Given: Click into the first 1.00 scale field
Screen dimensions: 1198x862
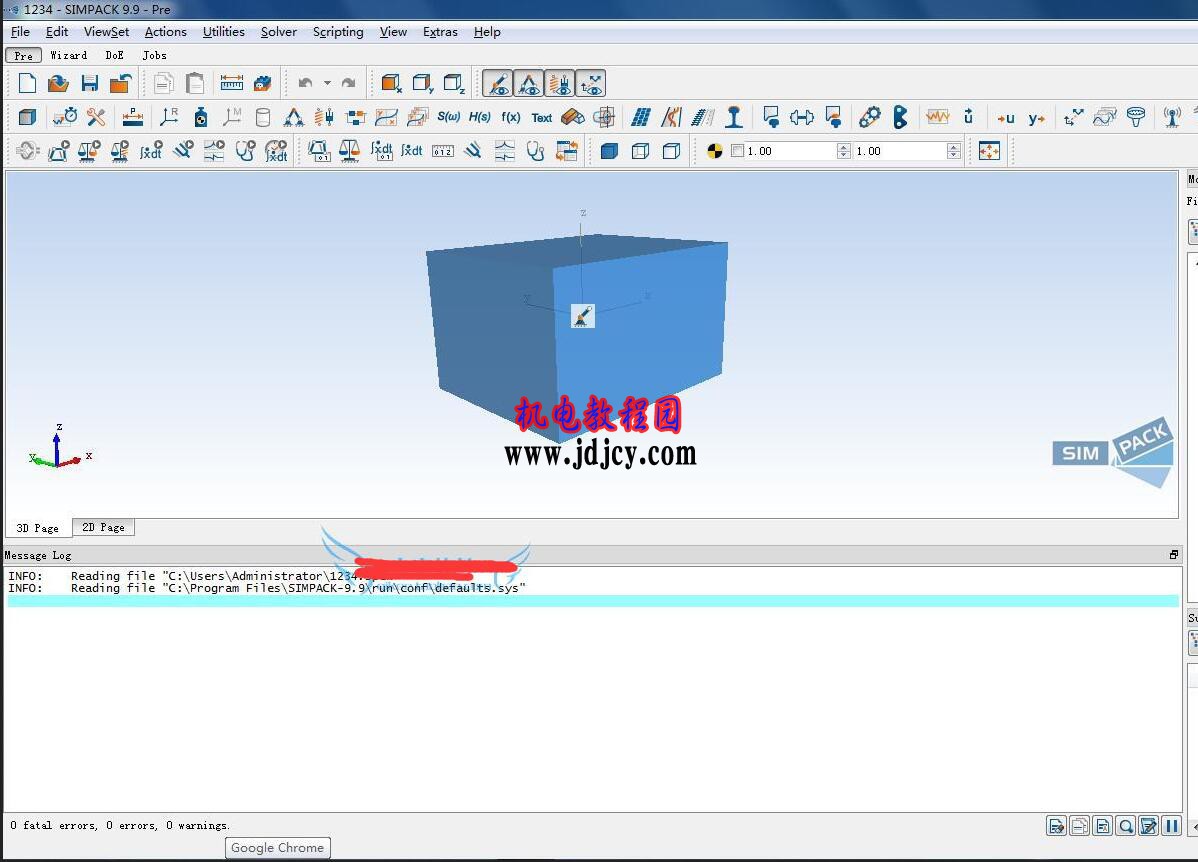Looking at the screenshot, I should [791, 151].
